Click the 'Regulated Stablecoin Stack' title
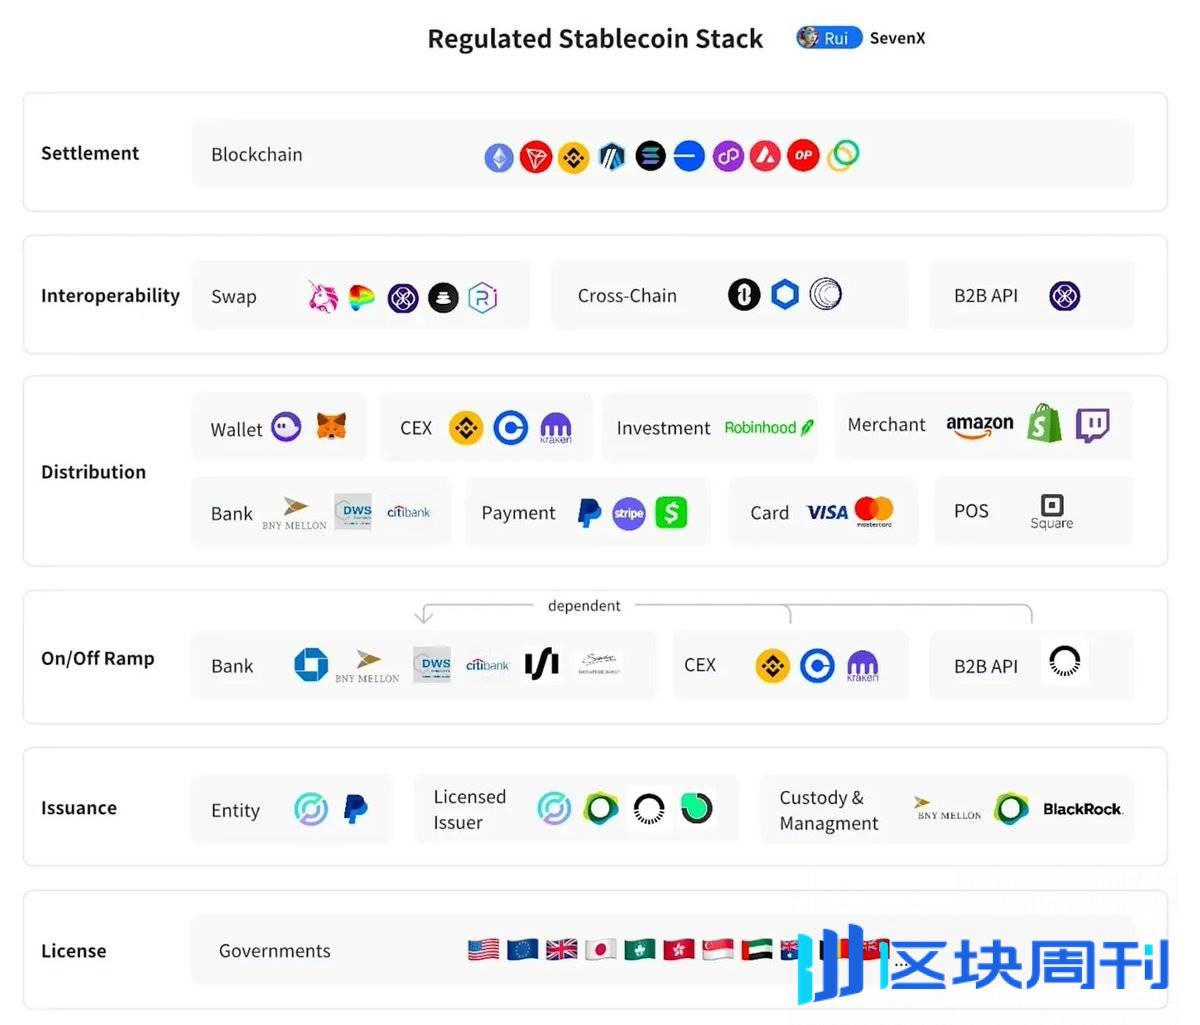The height and width of the screenshot is (1025, 1200). click(595, 39)
